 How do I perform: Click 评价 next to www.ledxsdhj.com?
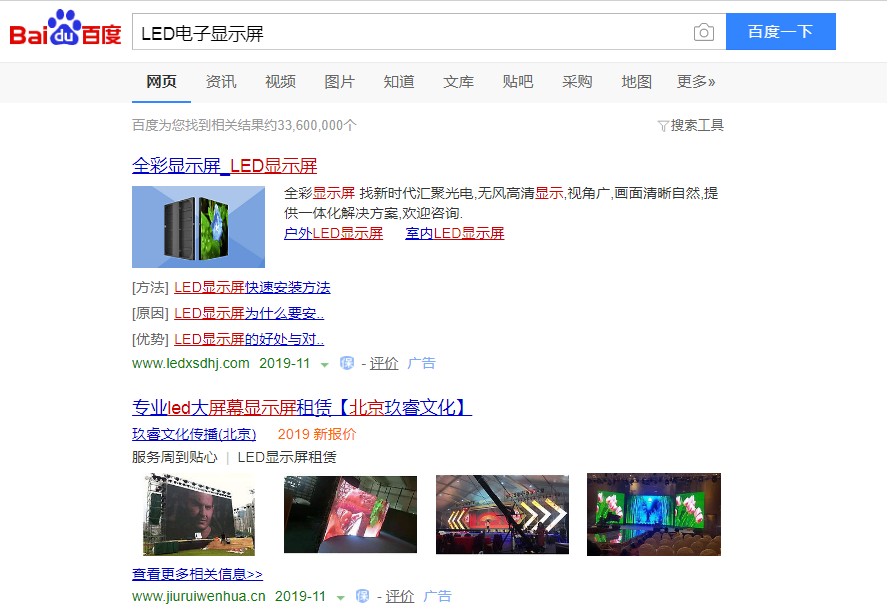(x=384, y=363)
